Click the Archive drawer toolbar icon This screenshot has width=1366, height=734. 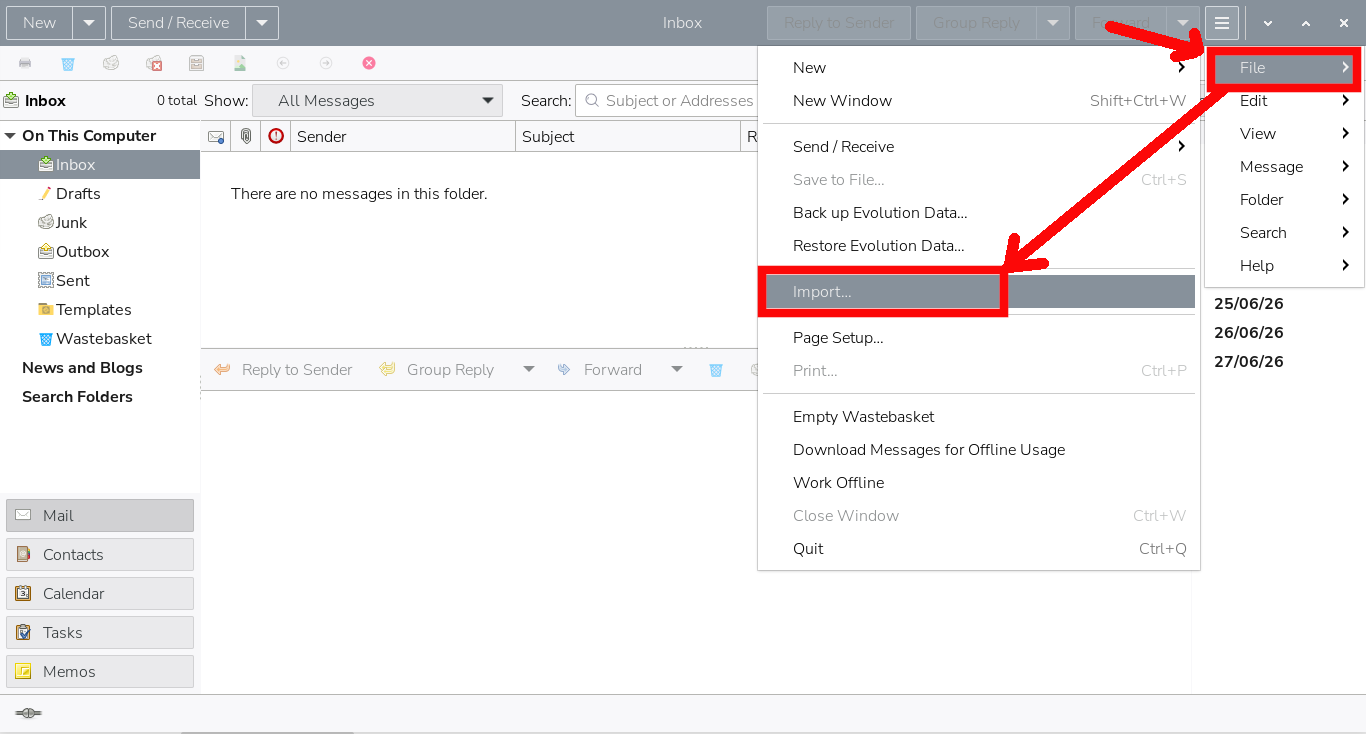[x=197, y=63]
